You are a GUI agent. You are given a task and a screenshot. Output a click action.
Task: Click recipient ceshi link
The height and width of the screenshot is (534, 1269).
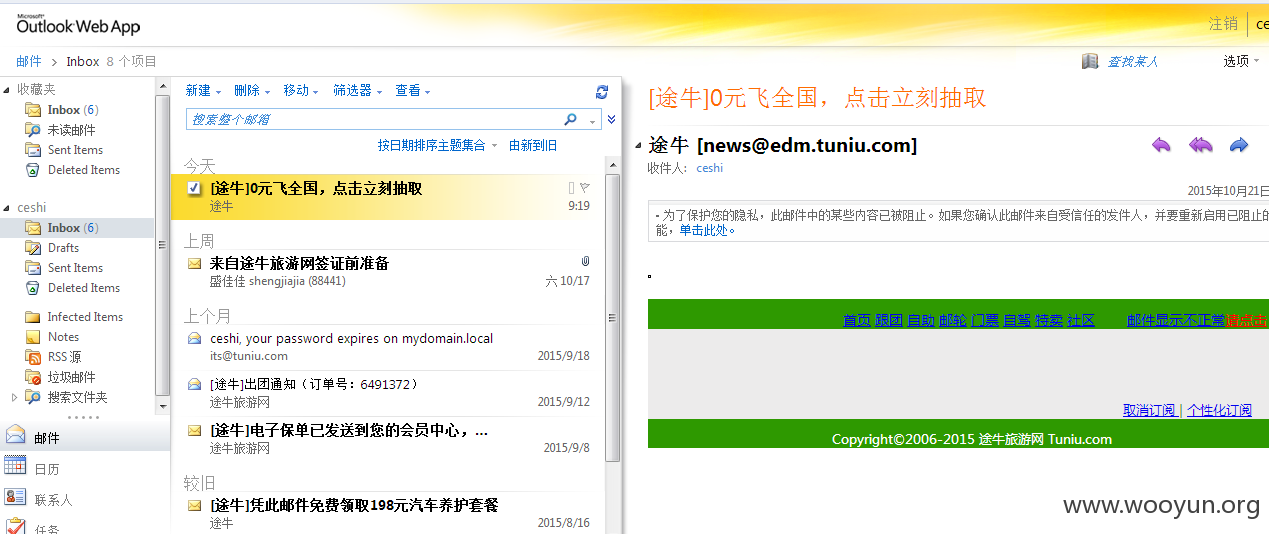(710, 168)
